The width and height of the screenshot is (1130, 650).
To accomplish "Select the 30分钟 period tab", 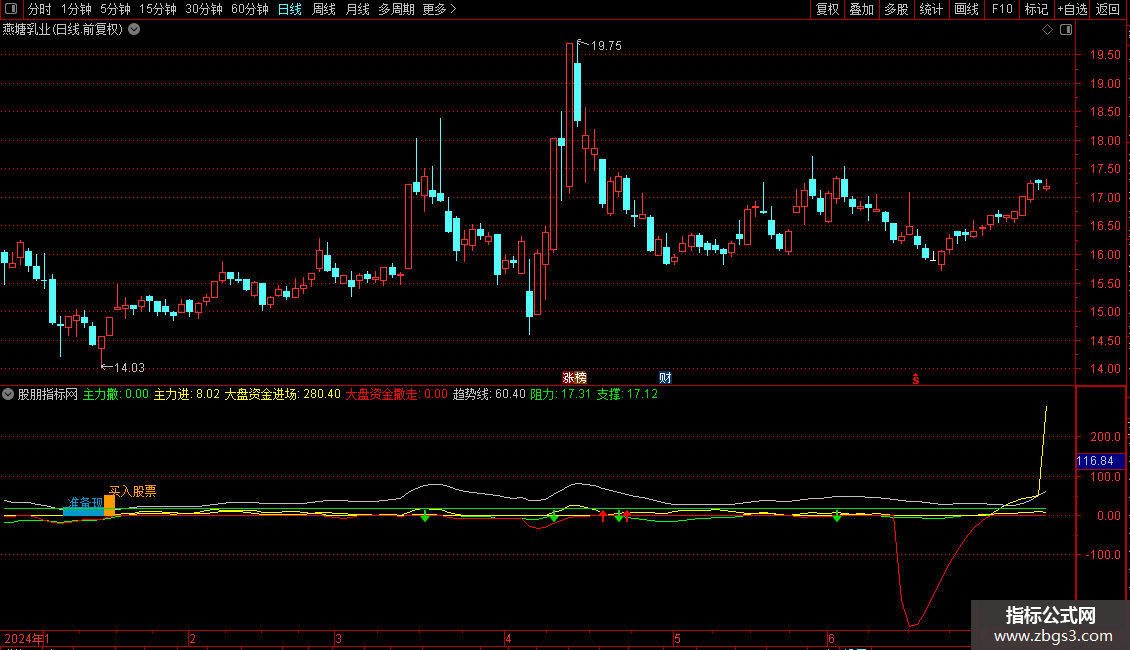I will point(204,9).
